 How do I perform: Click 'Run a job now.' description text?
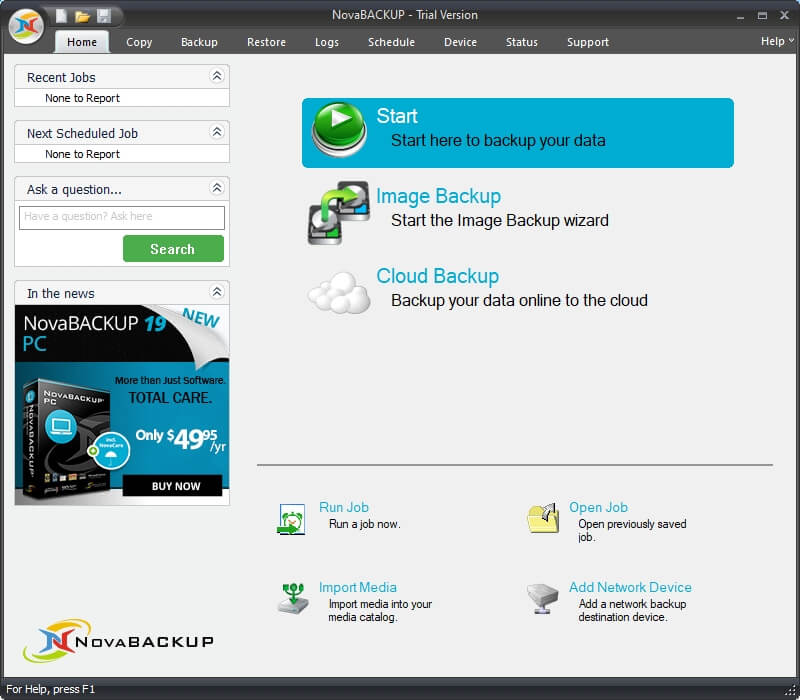pyautogui.click(x=364, y=524)
